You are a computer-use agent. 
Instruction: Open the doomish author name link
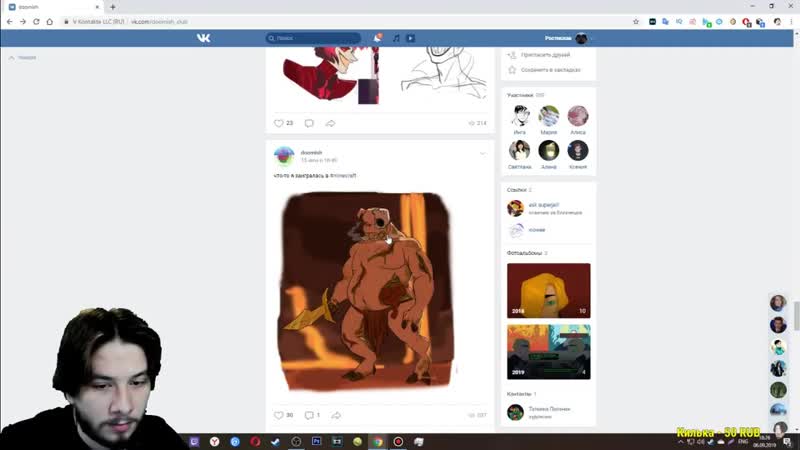pos(311,153)
